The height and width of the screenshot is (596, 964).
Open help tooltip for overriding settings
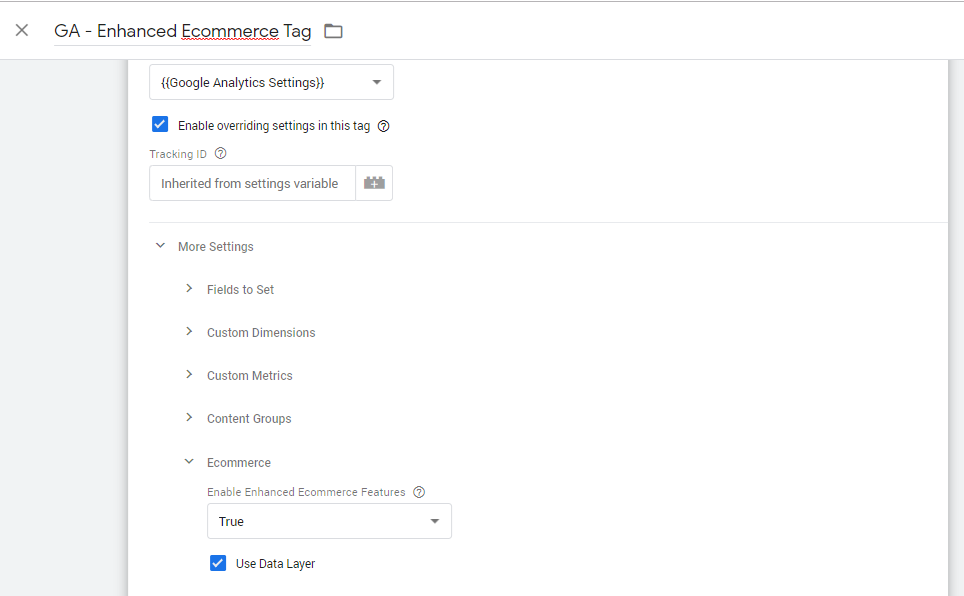pos(384,125)
